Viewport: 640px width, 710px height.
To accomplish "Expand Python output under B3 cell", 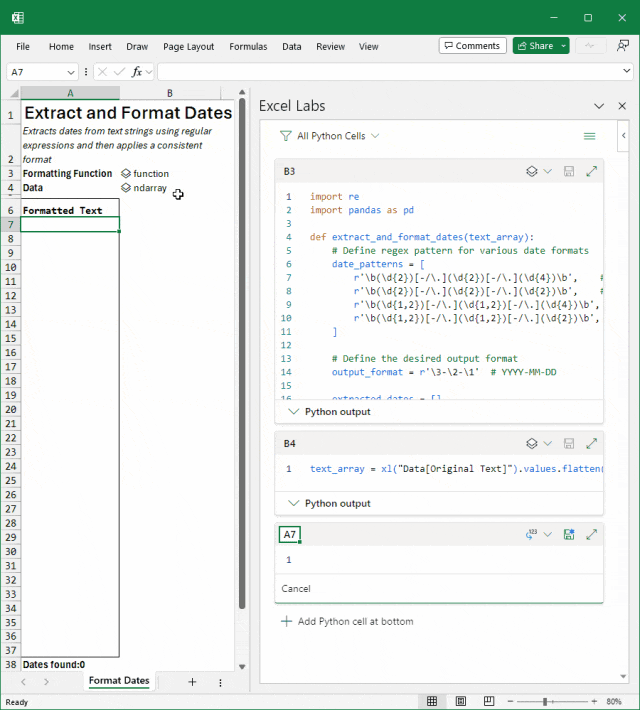I will (329, 411).
